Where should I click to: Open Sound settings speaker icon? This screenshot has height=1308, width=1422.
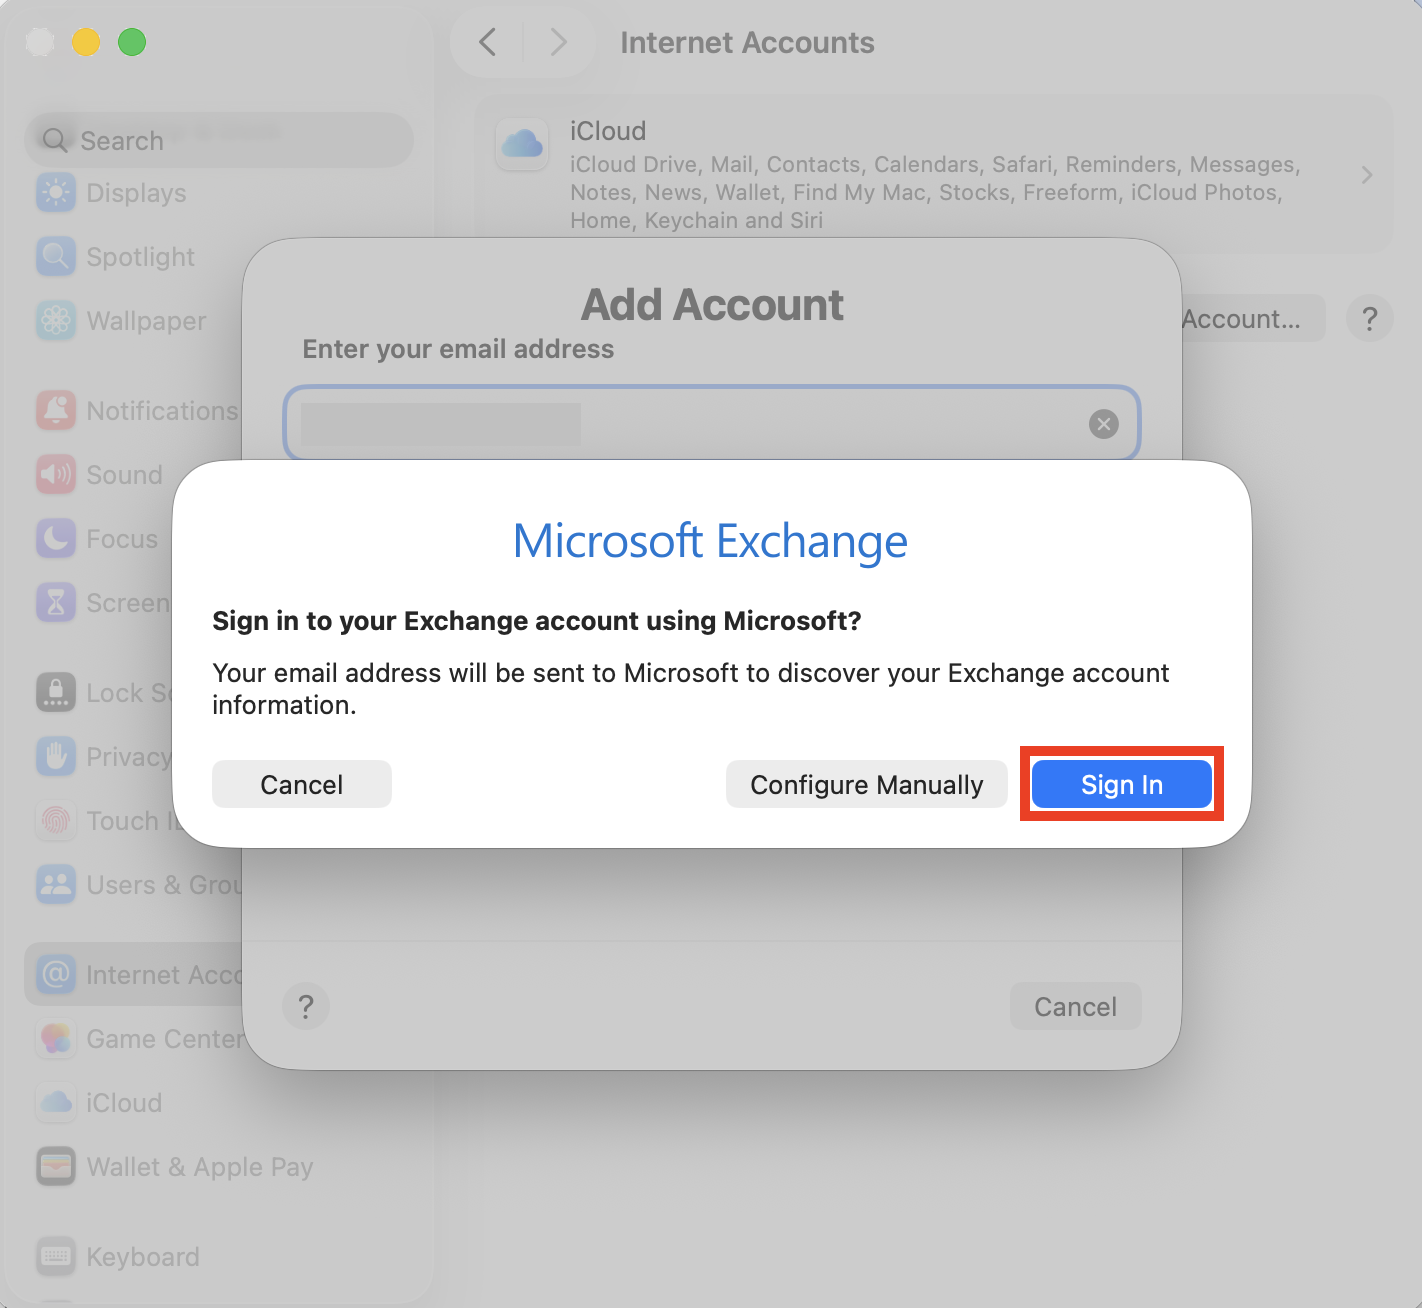click(56, 474)
